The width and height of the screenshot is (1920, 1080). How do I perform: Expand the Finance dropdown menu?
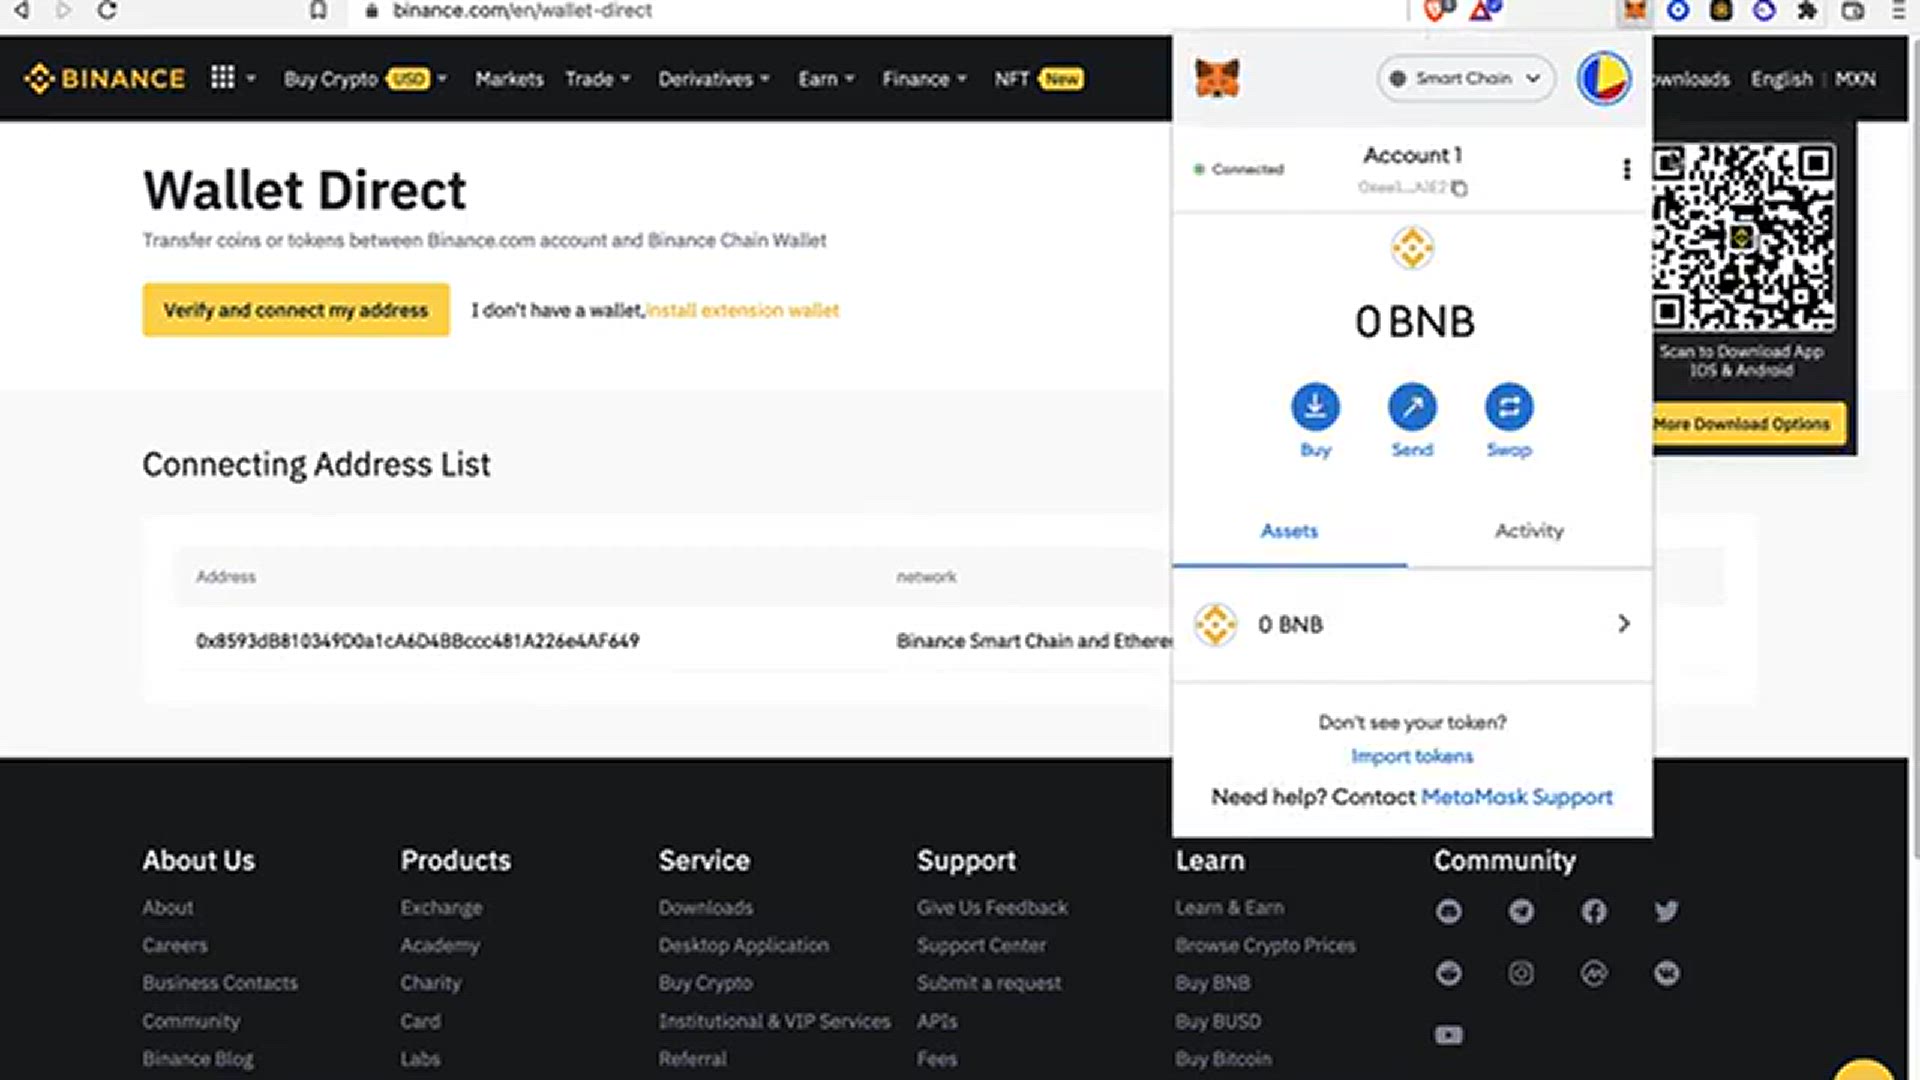click(x=924, y=78)
